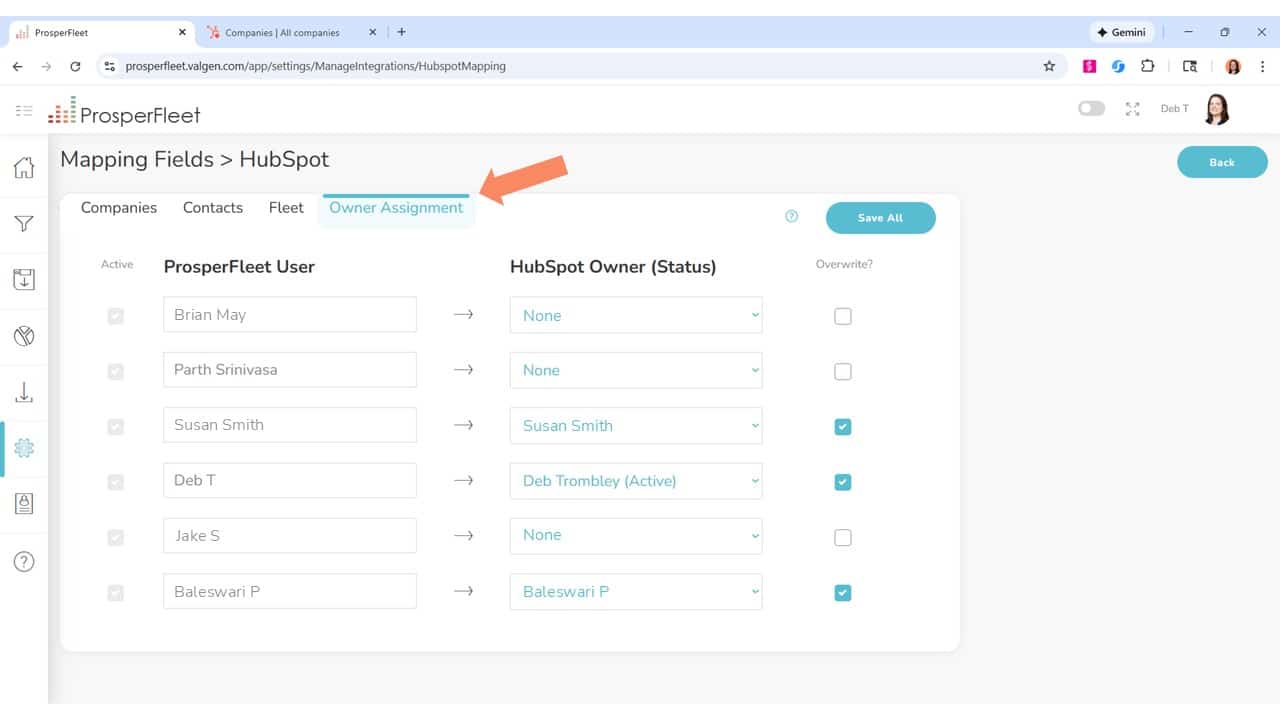Open Susan Smith HubSpot Owner dropdown

point(636,425)
